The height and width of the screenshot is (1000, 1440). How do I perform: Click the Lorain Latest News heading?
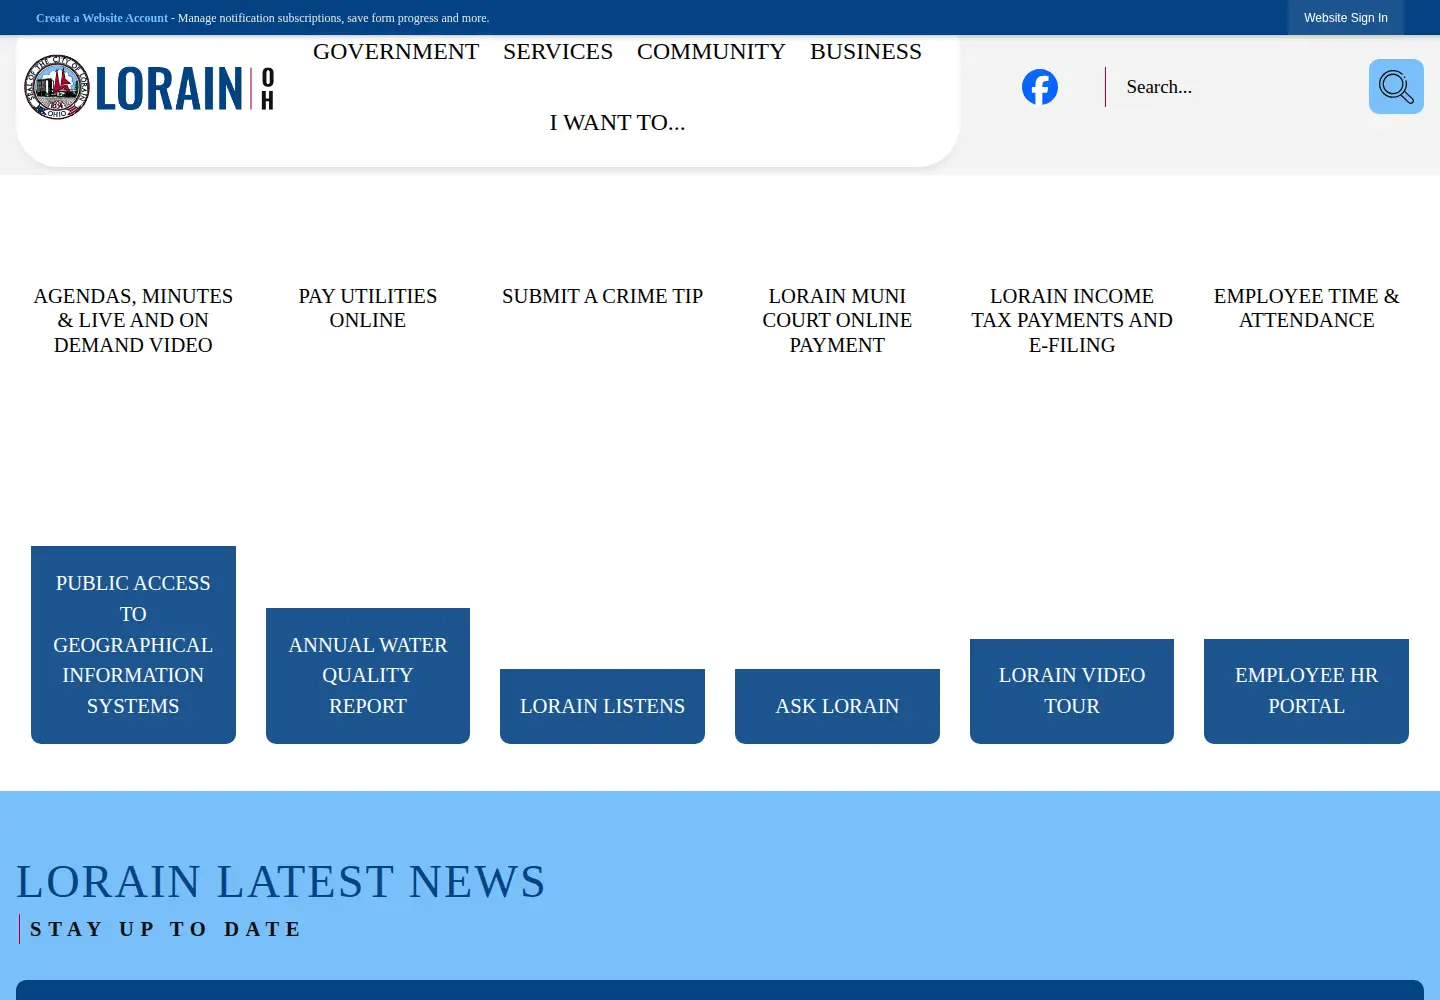pyautogui.click(x=281, y=882)
